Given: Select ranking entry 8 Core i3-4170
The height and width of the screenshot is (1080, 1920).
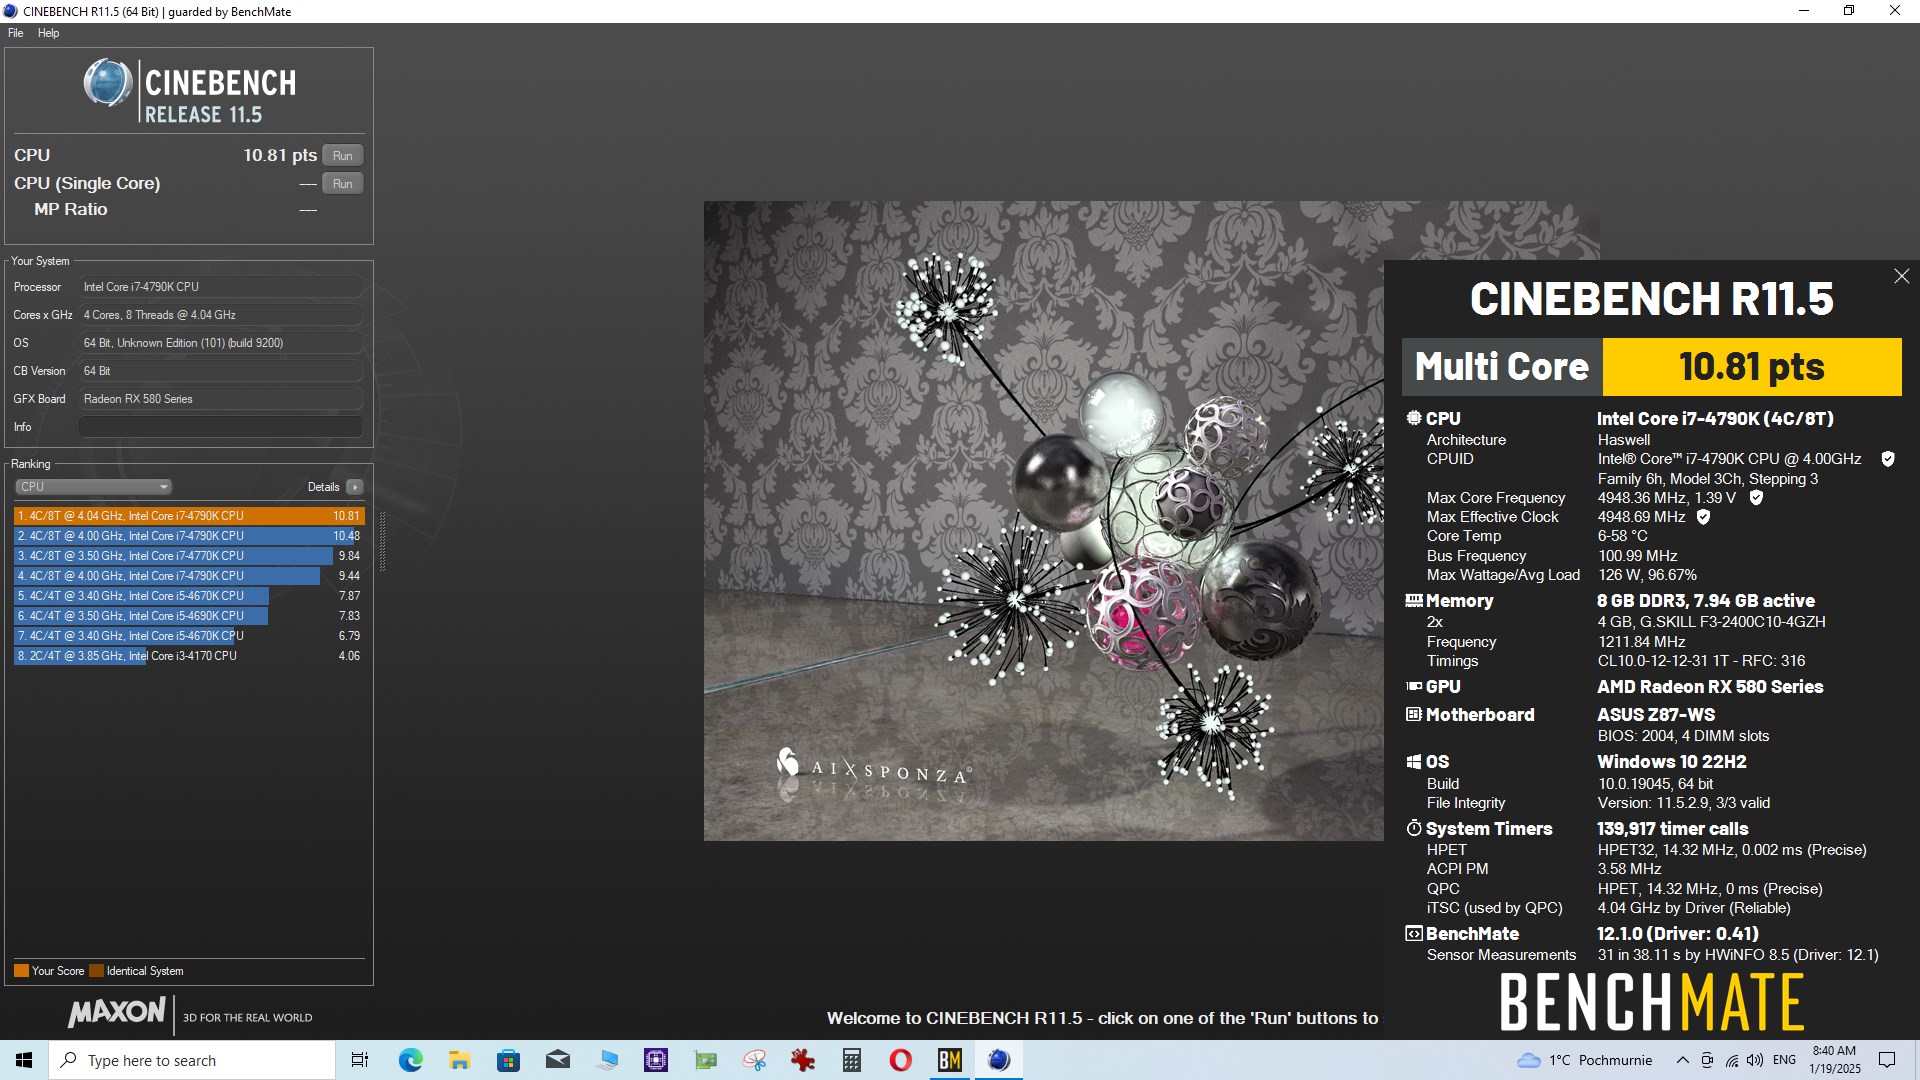Looking at the screenshot, I should (189, 656).
